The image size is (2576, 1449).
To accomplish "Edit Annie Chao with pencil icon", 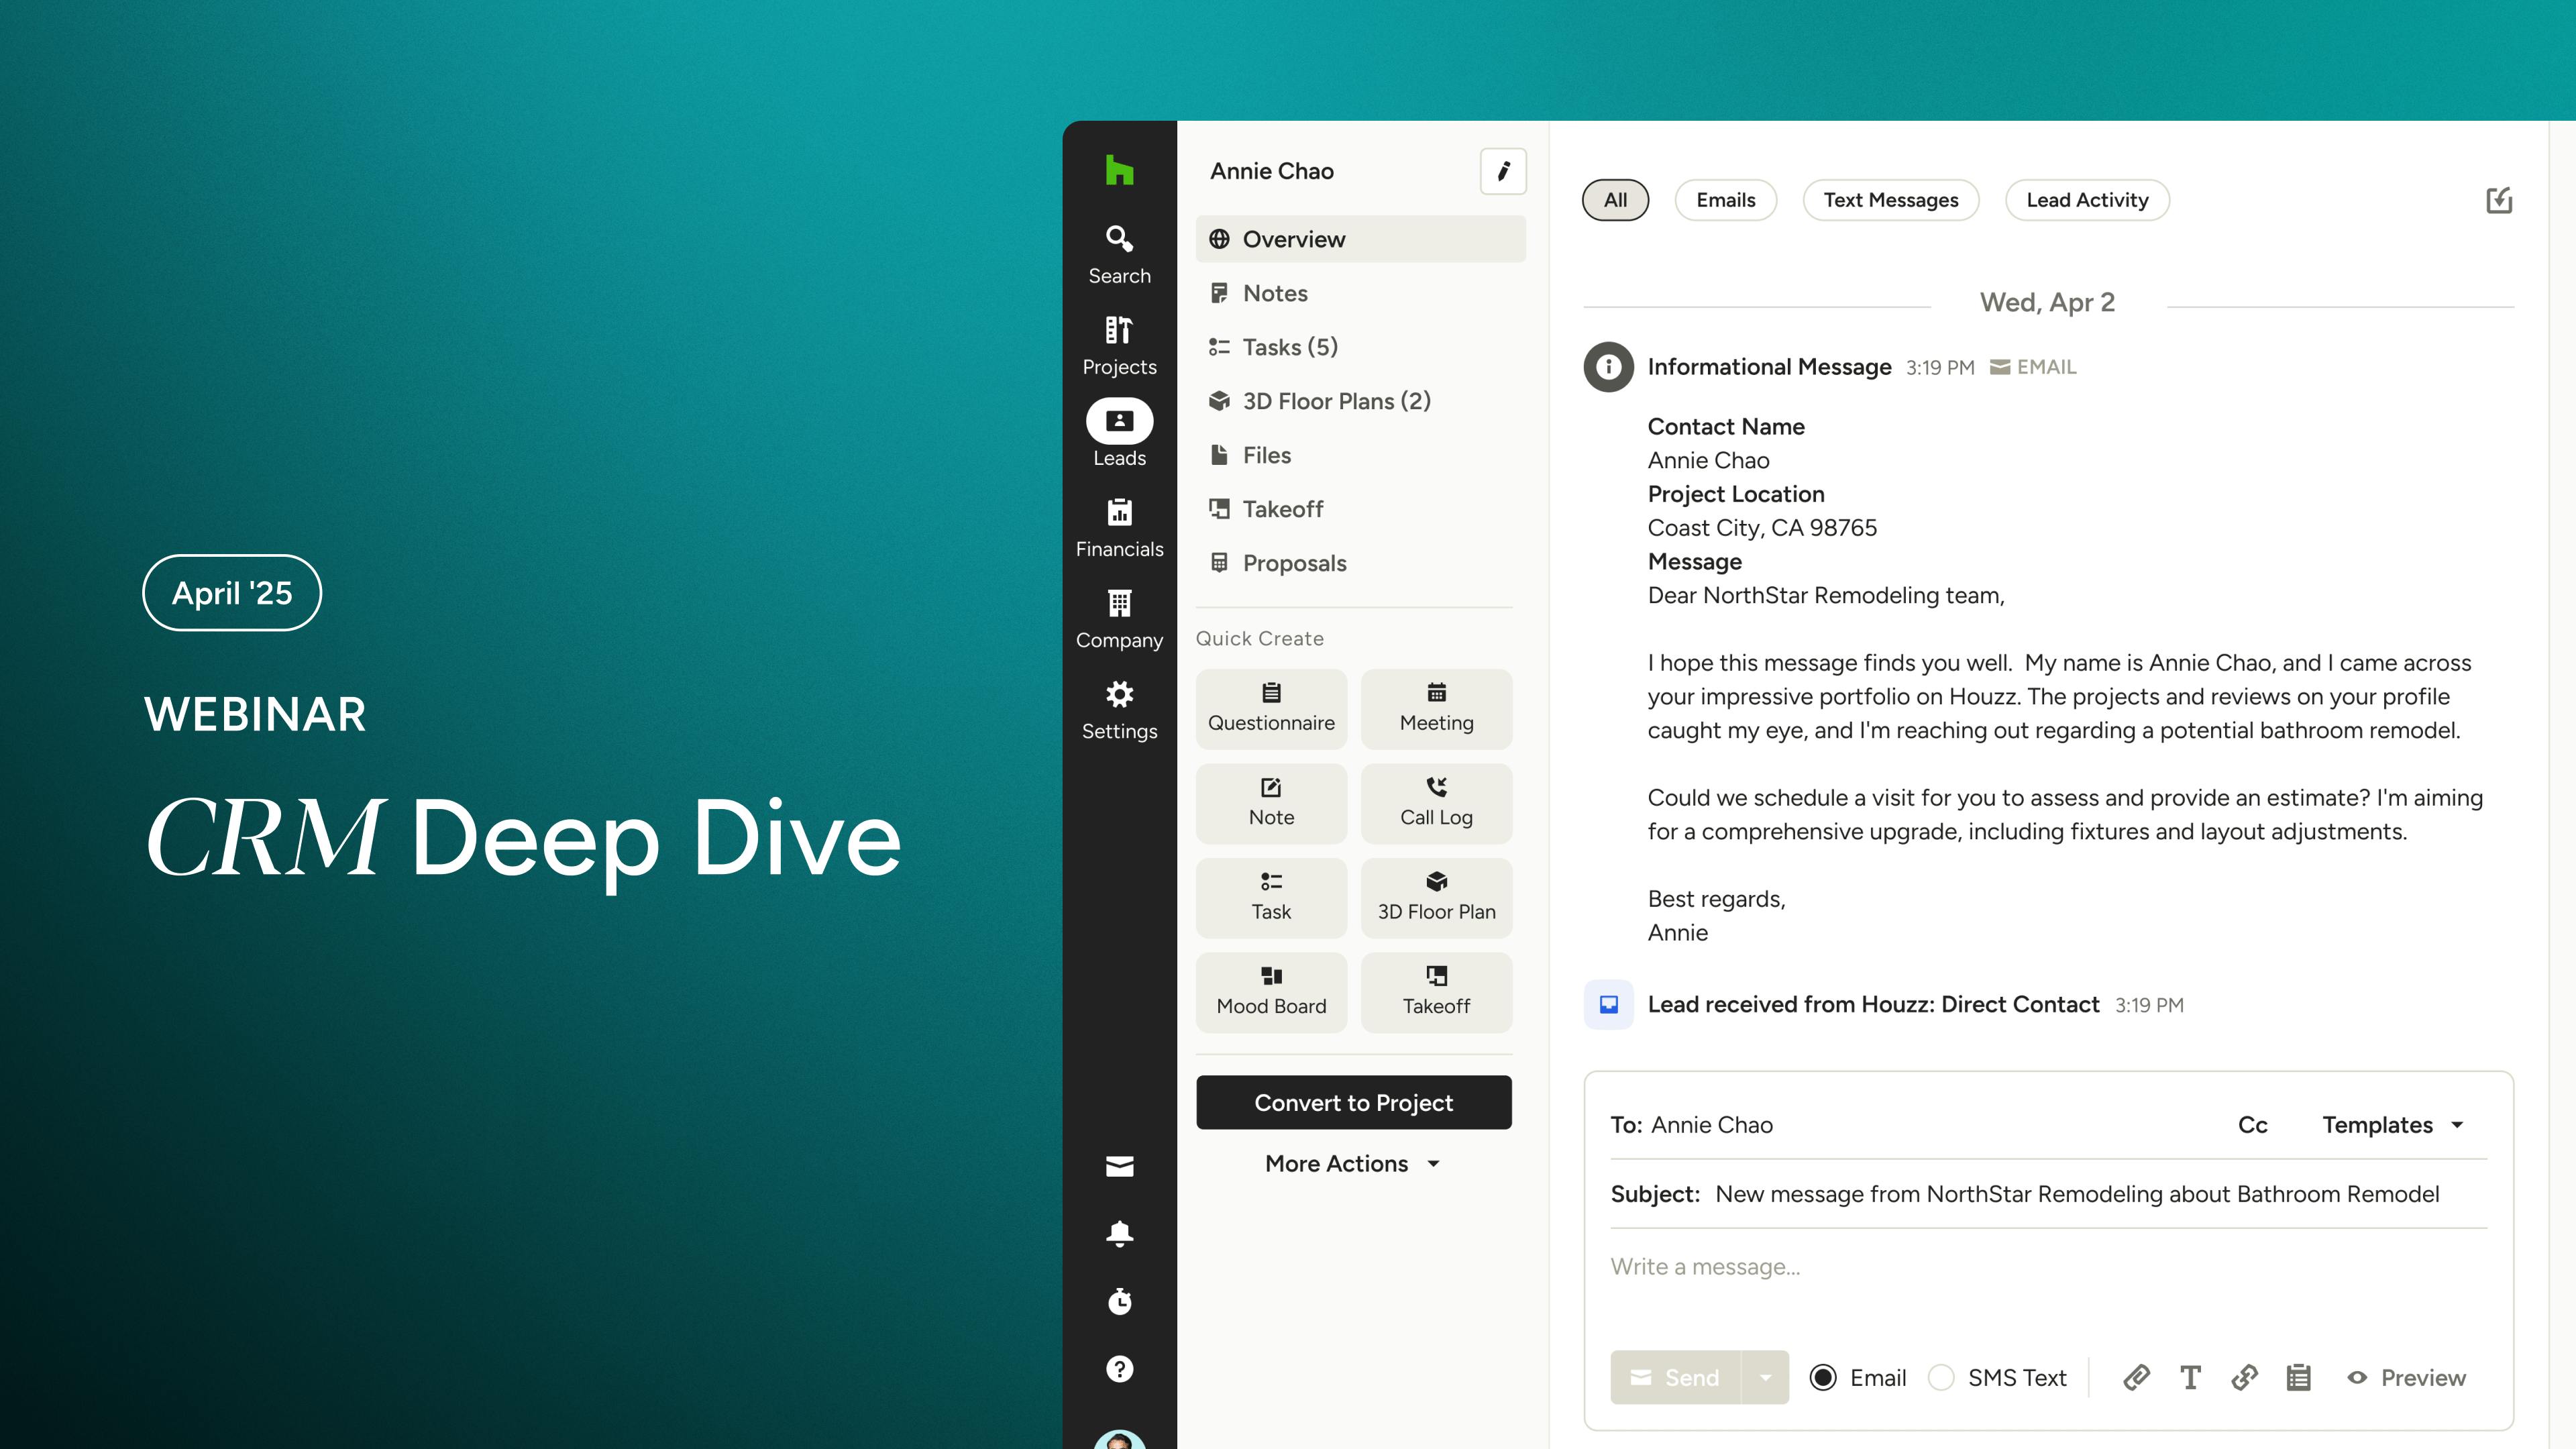I will coord(1503,171).
